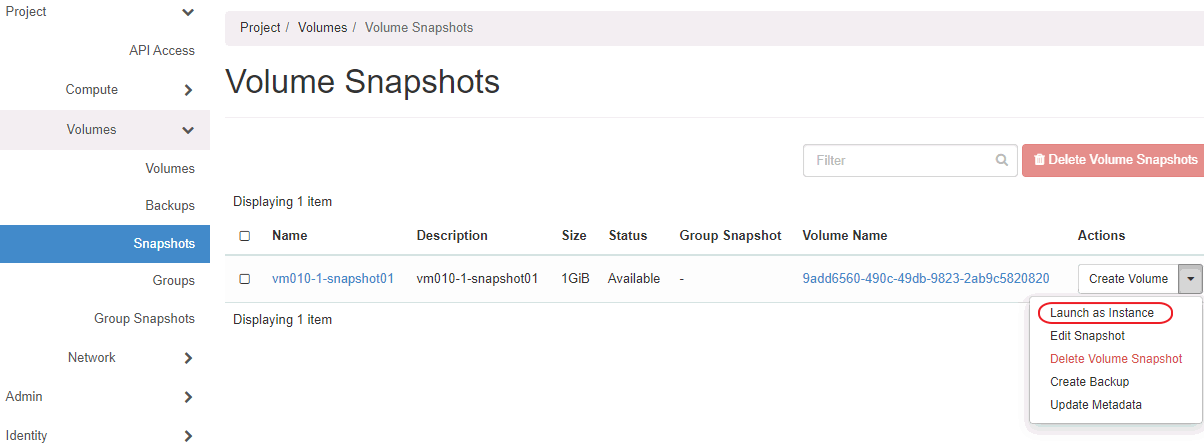
Task: Collapse the Volumes sidebar section
Action: (x=188, y=130)
